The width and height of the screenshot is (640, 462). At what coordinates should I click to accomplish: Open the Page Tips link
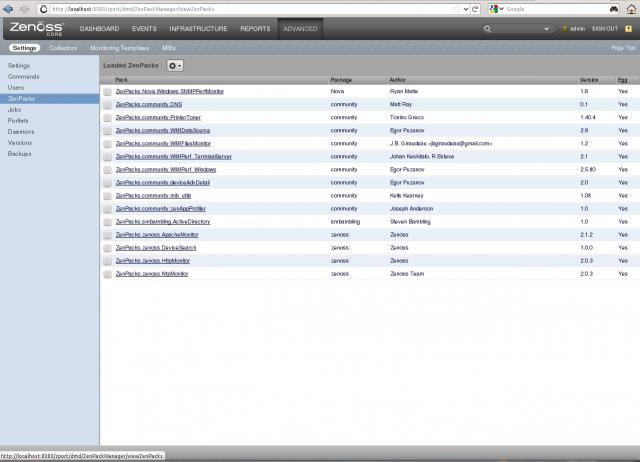[623, 48]
